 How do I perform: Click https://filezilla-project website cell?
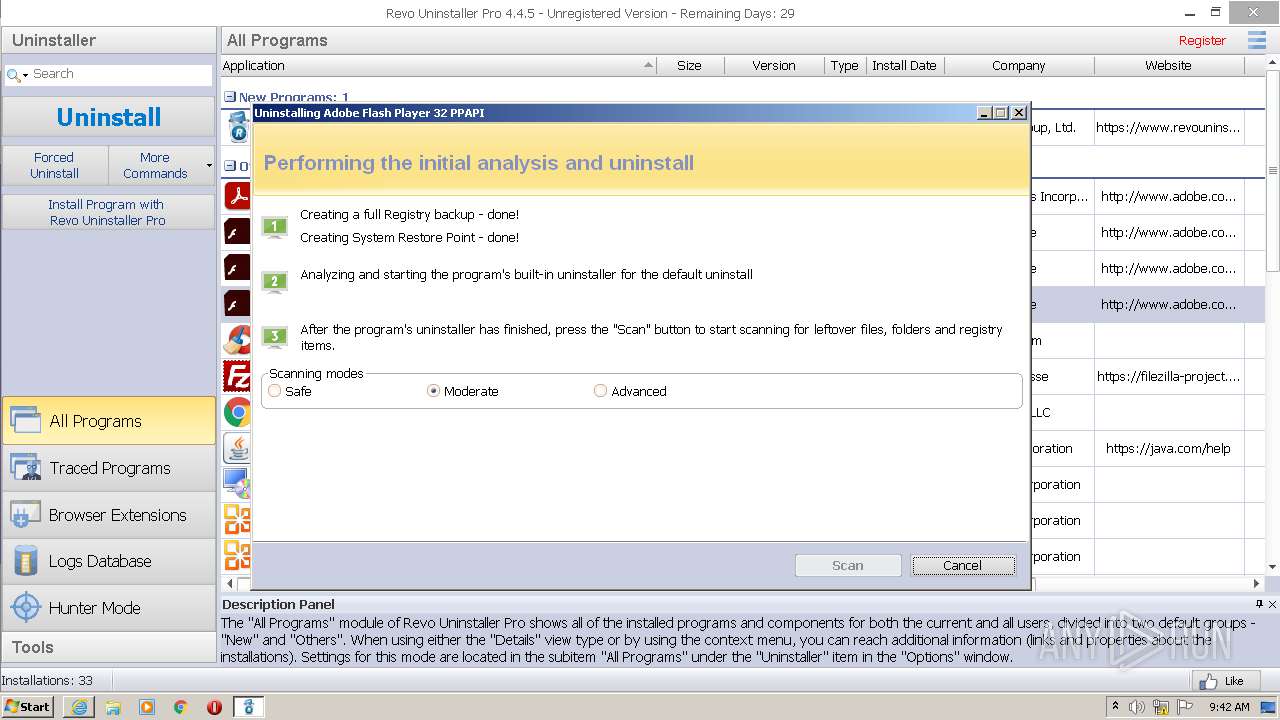[x=1168, y=377]
